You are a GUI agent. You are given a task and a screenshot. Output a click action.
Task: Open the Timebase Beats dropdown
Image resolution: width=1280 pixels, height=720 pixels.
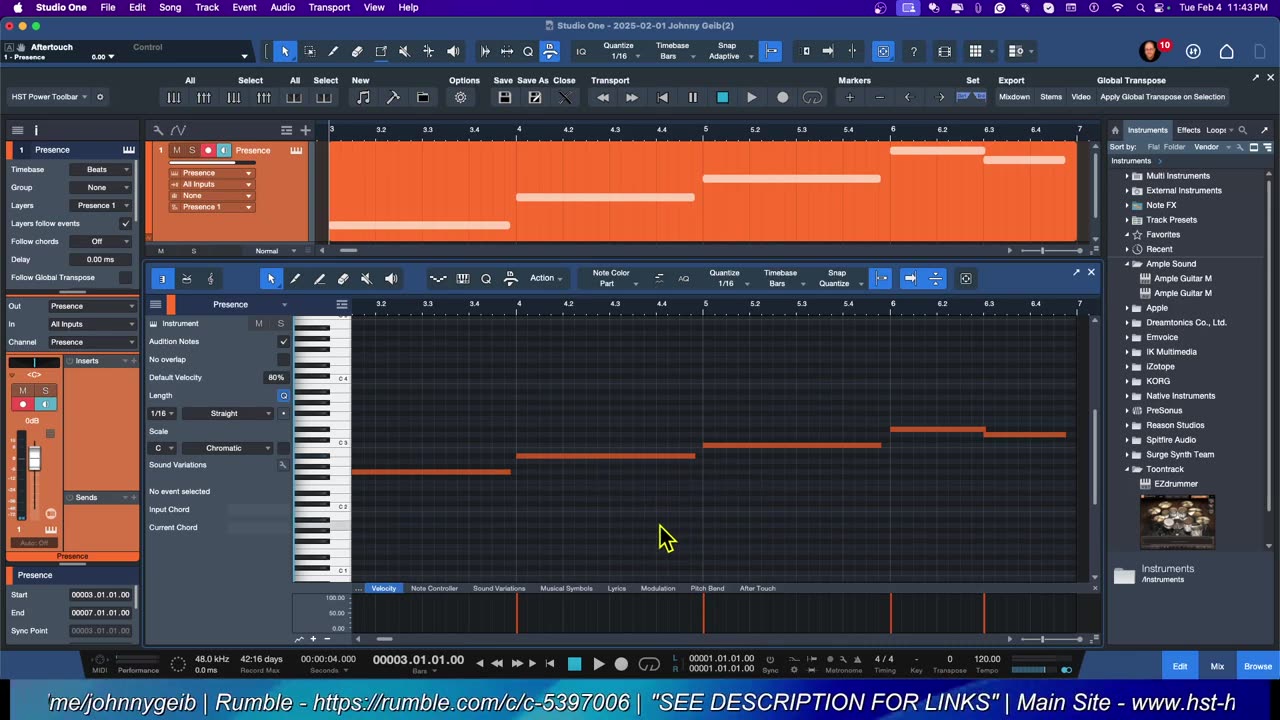coord(100,169)
